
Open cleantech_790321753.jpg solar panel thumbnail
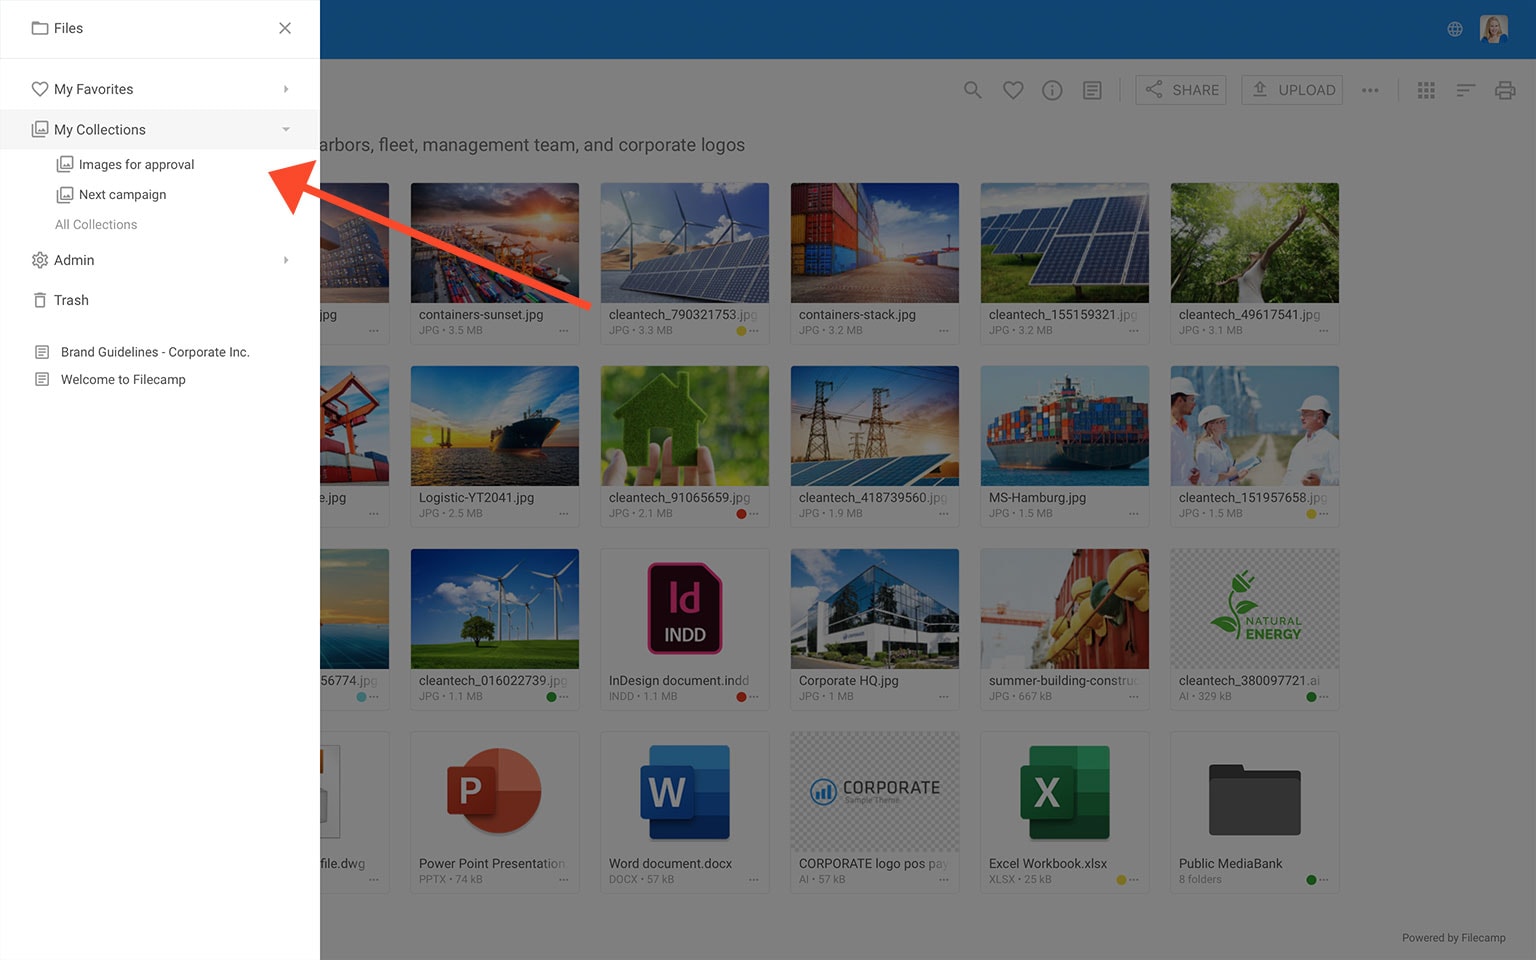coord(685,243)
